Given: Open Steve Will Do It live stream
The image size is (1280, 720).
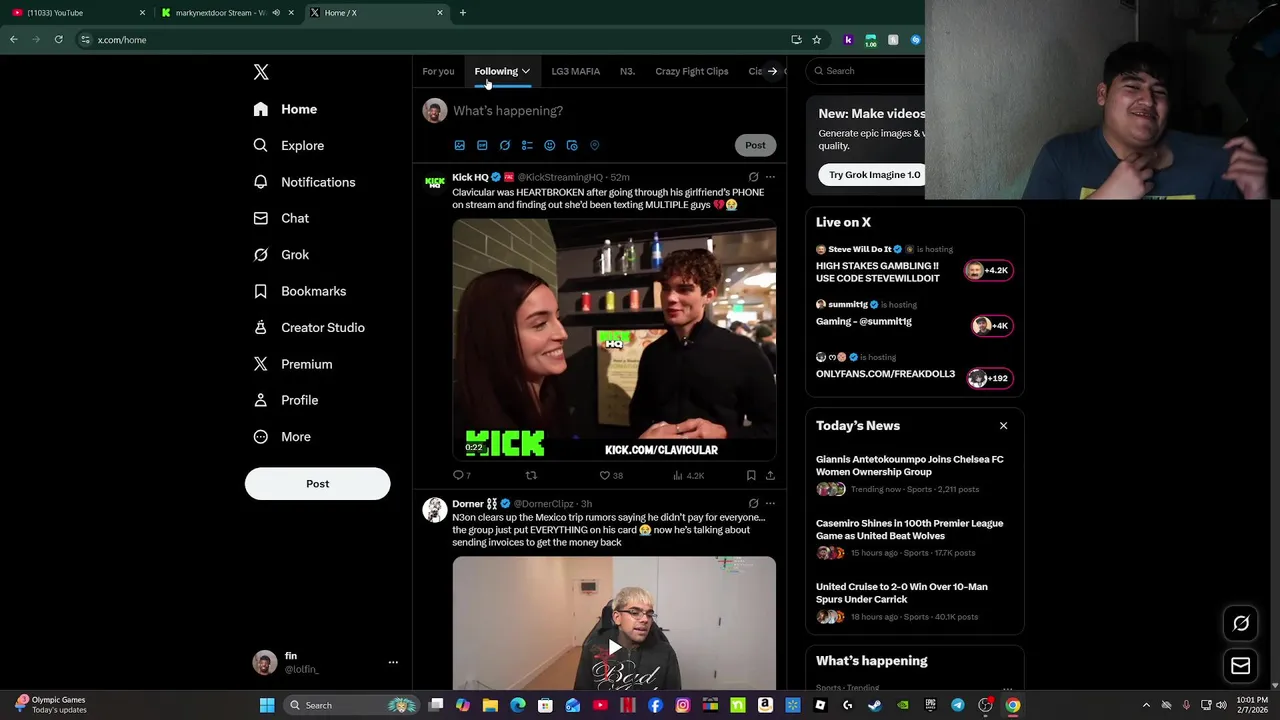Looking at the screenshot, I should pyautogui.click(x=878, y=272).
